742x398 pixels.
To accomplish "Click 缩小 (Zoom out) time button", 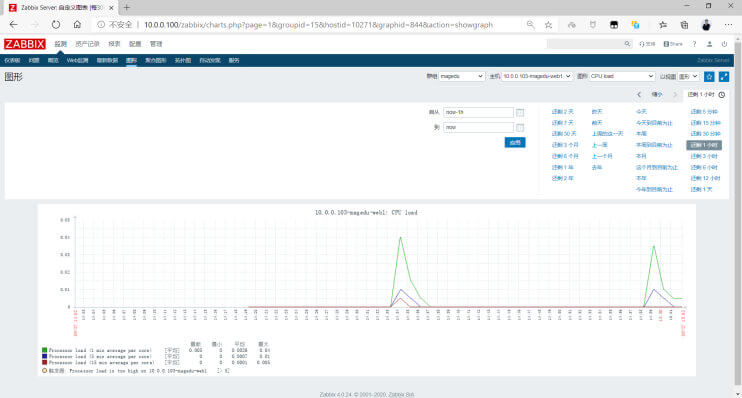I will click(x=657, y=95).
